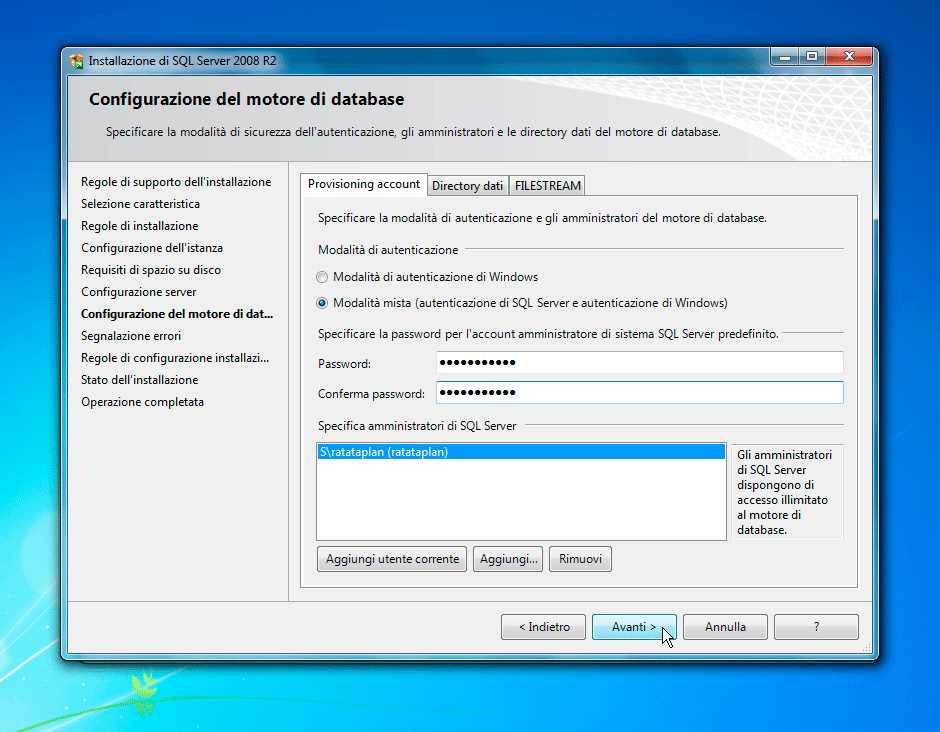
Task: Click Regole di supporto dell'installazione step
Action: click(x=176, y=182)
